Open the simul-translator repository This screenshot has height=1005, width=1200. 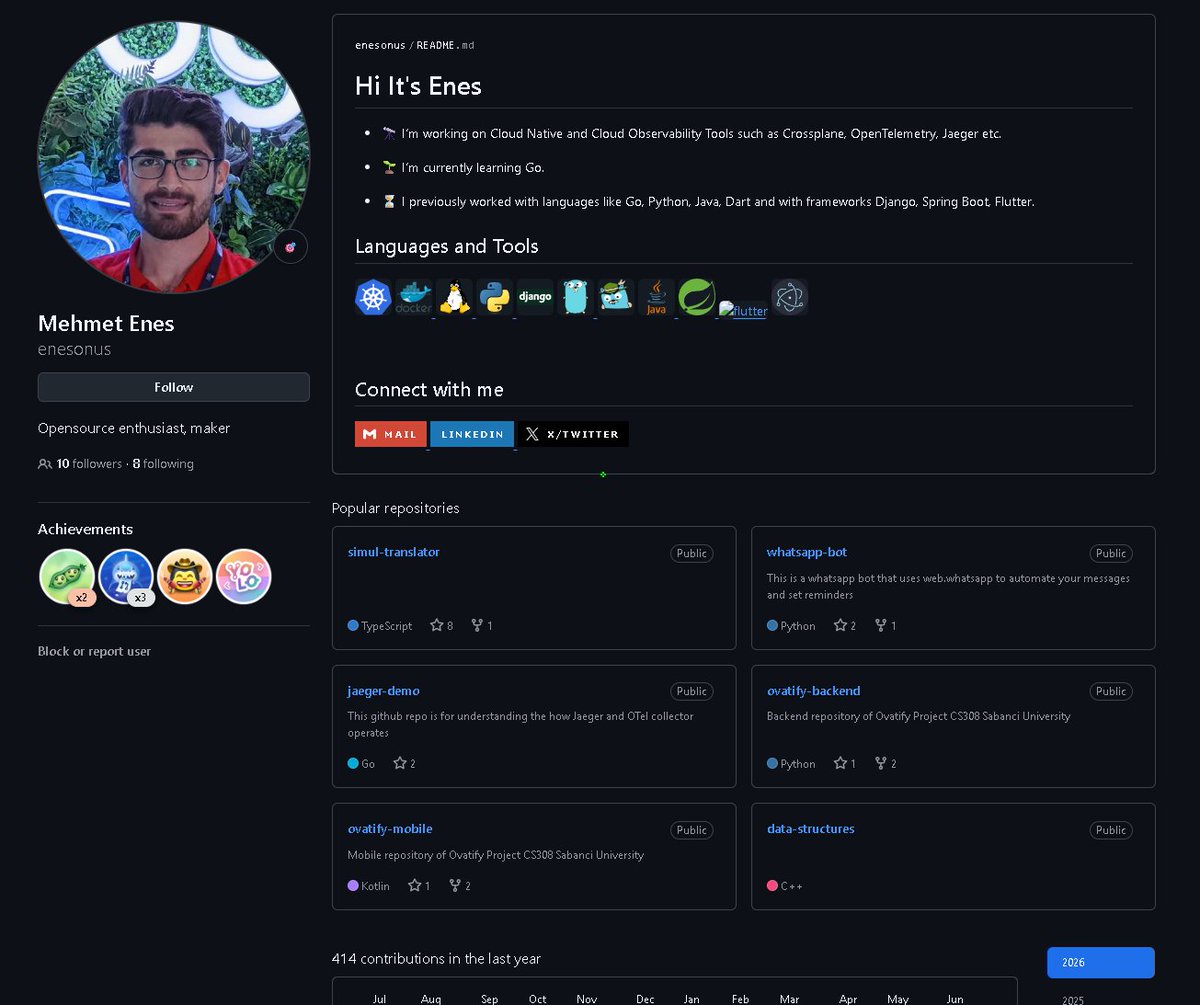(x=394, y=552)
